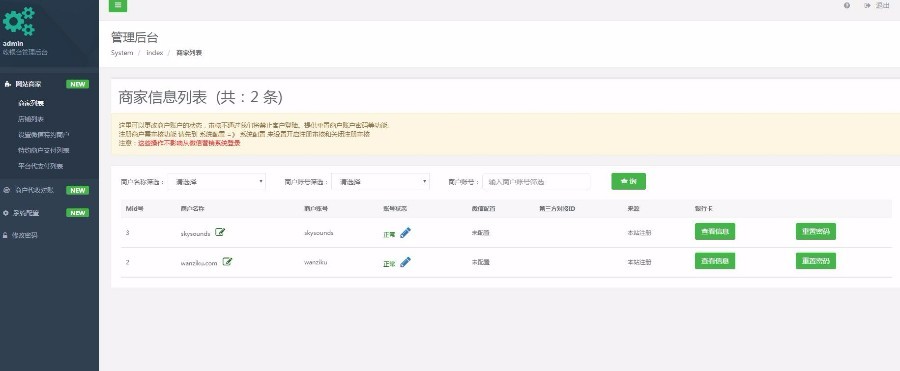Image resolution: width=900 pixels, height=371 pixels.
Task: Select 商家列表 in the sidebar submenu
Action: coord(31,103)
